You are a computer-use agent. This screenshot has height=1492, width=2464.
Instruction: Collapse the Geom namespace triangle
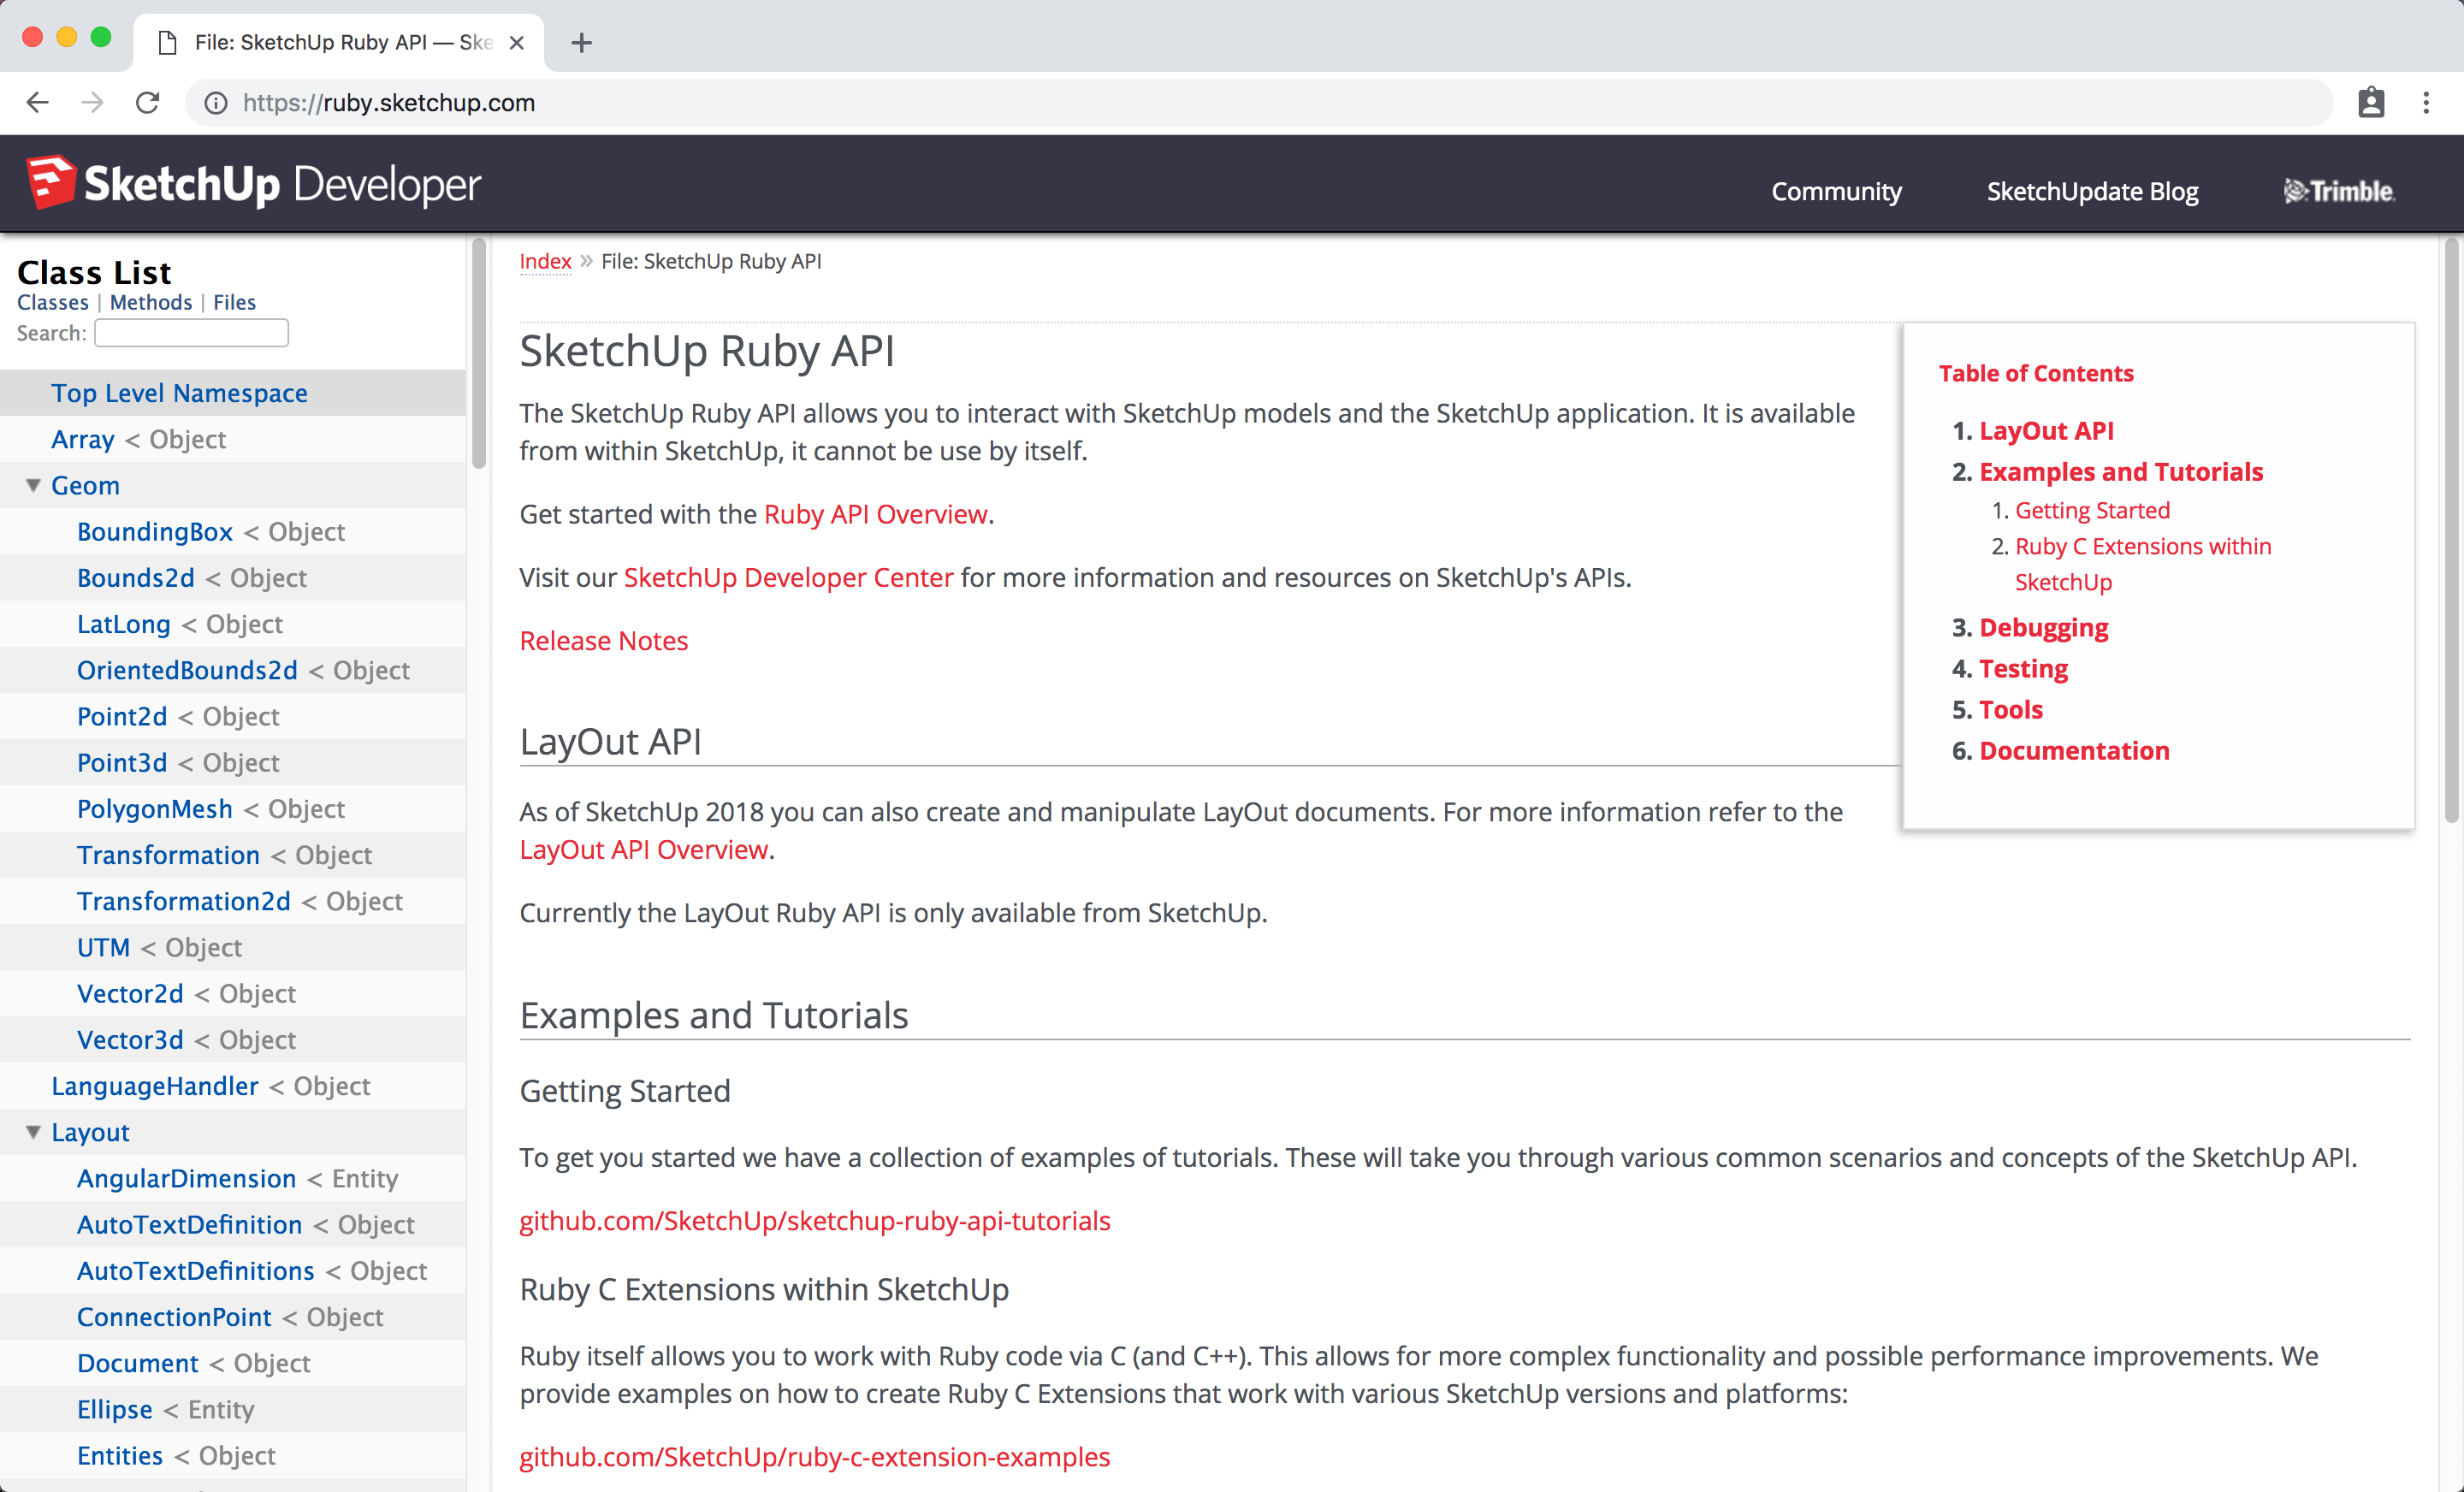[33, 485]
